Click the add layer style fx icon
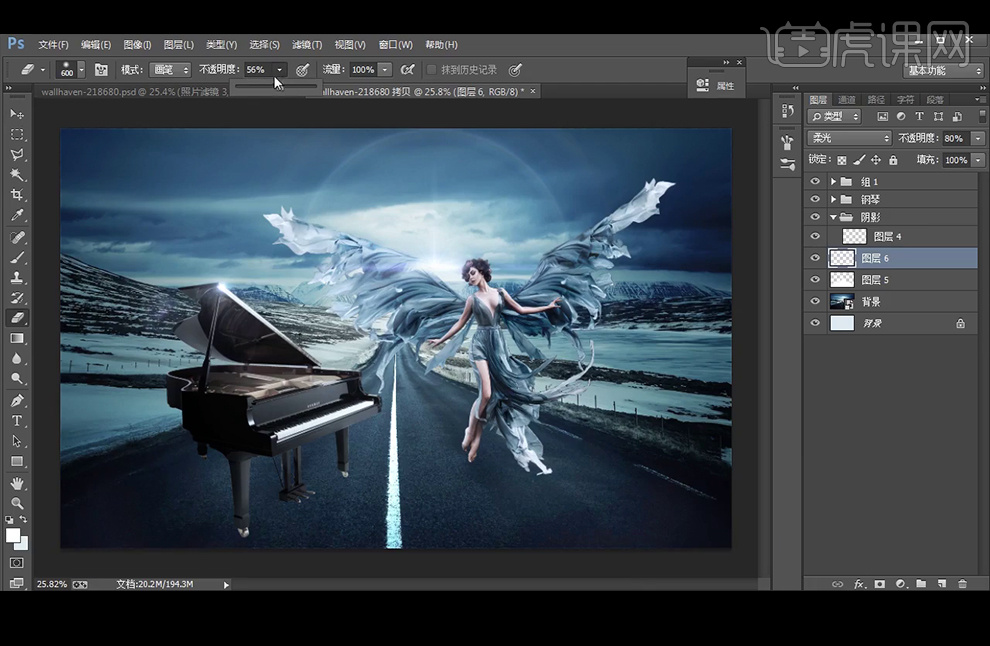This screenshot has width=990, height=646. 859,584
